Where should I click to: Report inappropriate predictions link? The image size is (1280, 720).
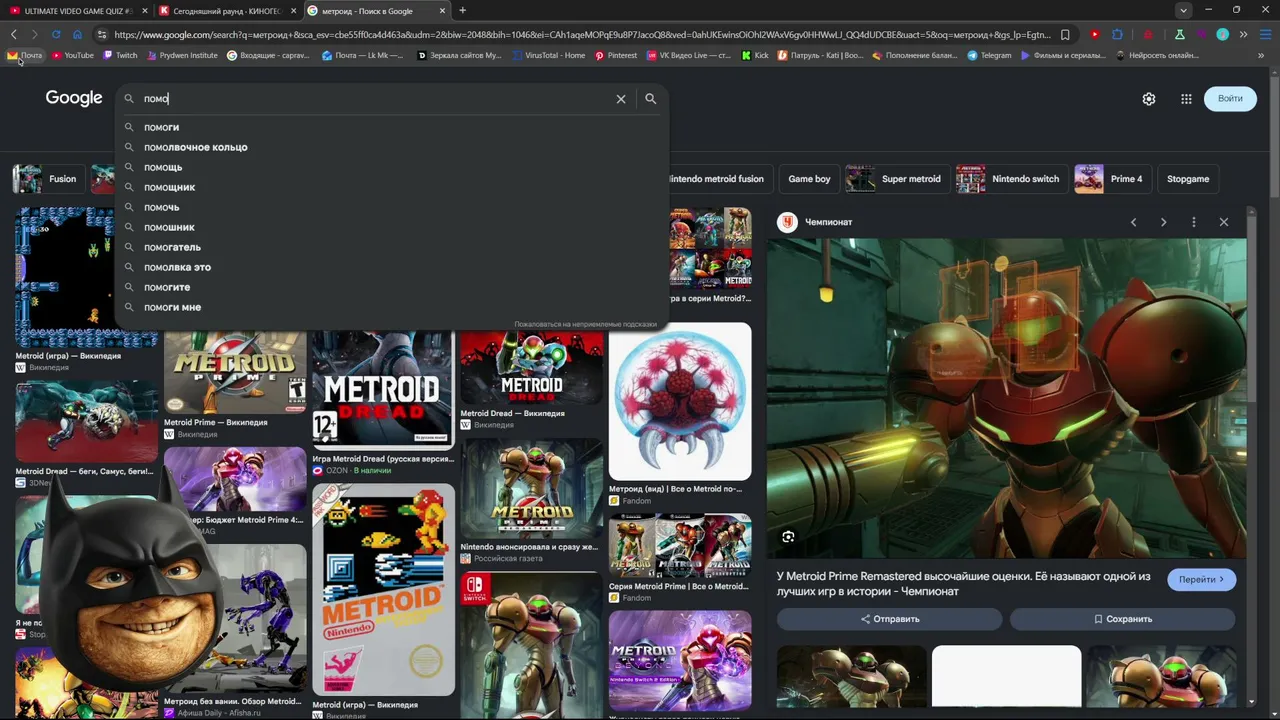click(x=585, y=324)
